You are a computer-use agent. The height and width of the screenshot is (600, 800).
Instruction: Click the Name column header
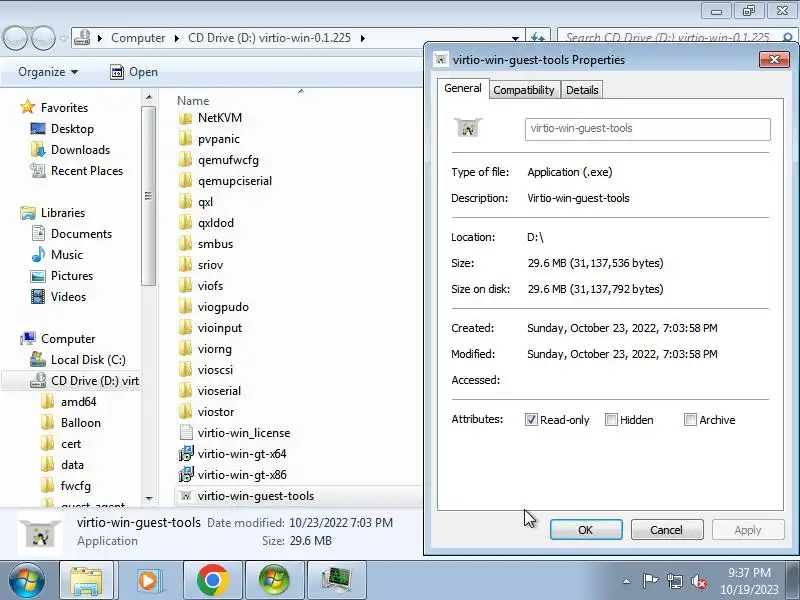[193, 101]
